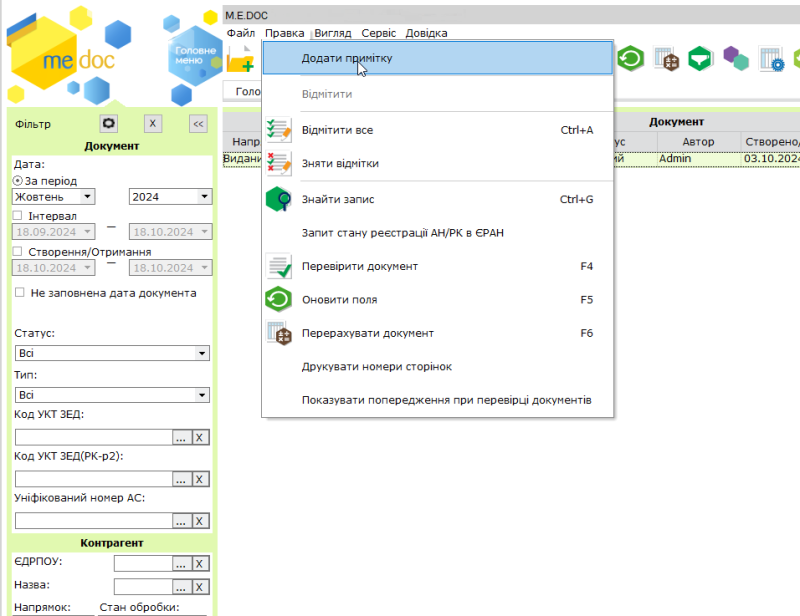Clear the contractor Назва field
800x616 pixels.
[x=200, y=587]
